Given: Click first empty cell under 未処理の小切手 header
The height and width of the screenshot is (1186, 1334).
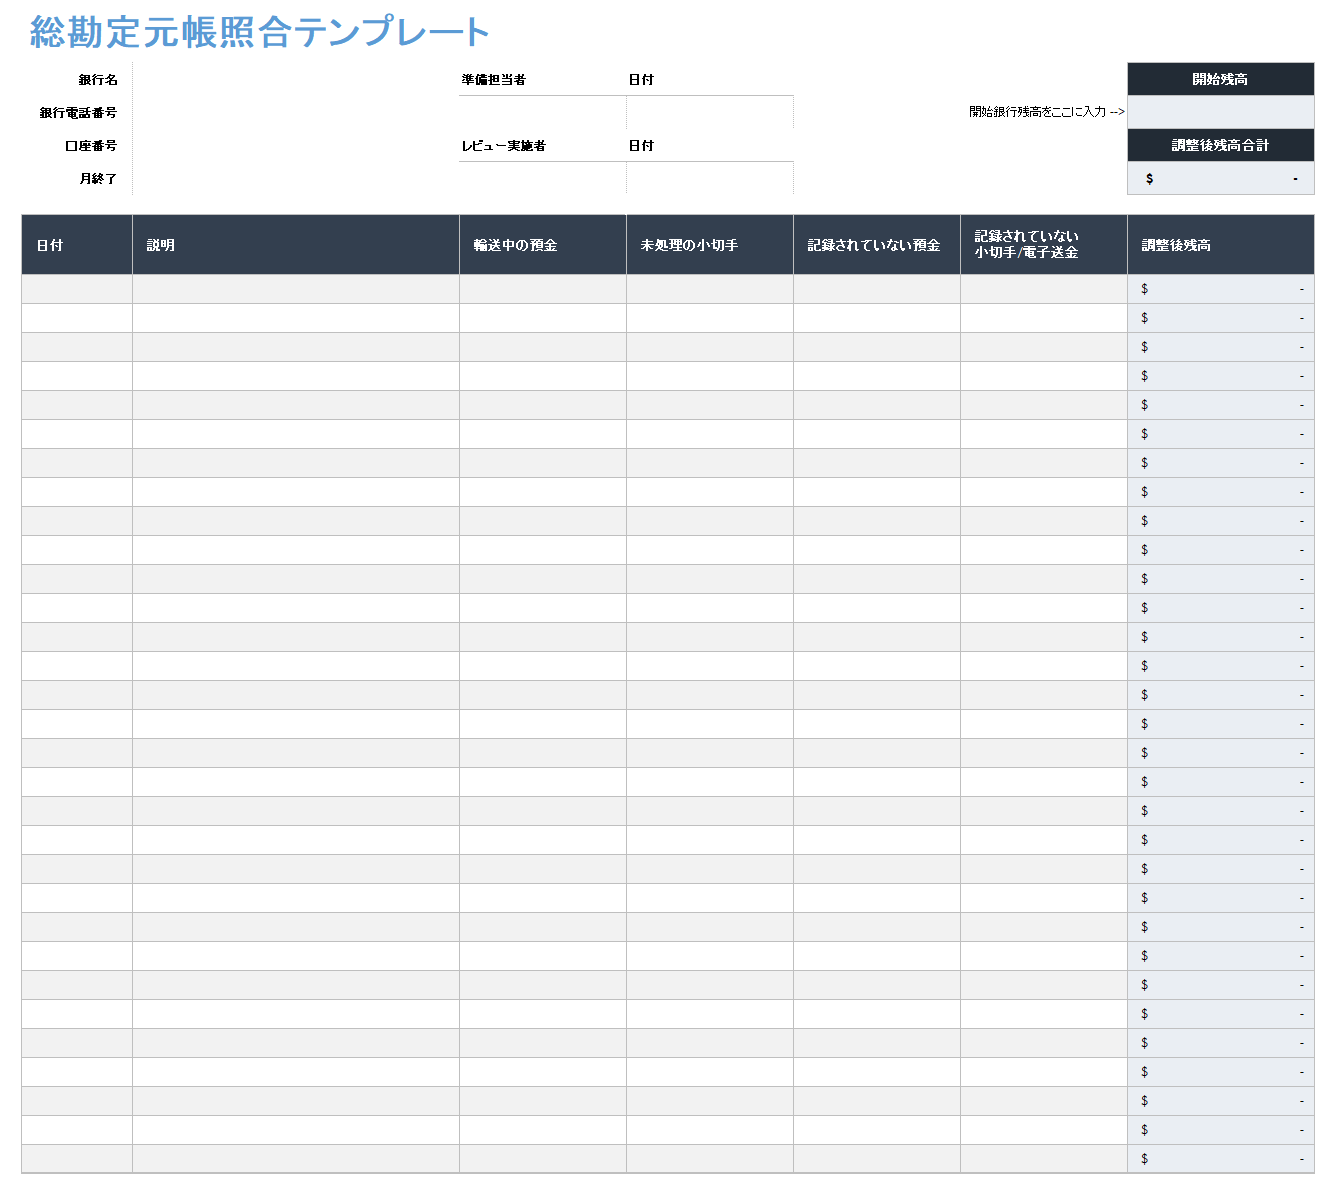Looking at the screenshot, I should [710, 289].
